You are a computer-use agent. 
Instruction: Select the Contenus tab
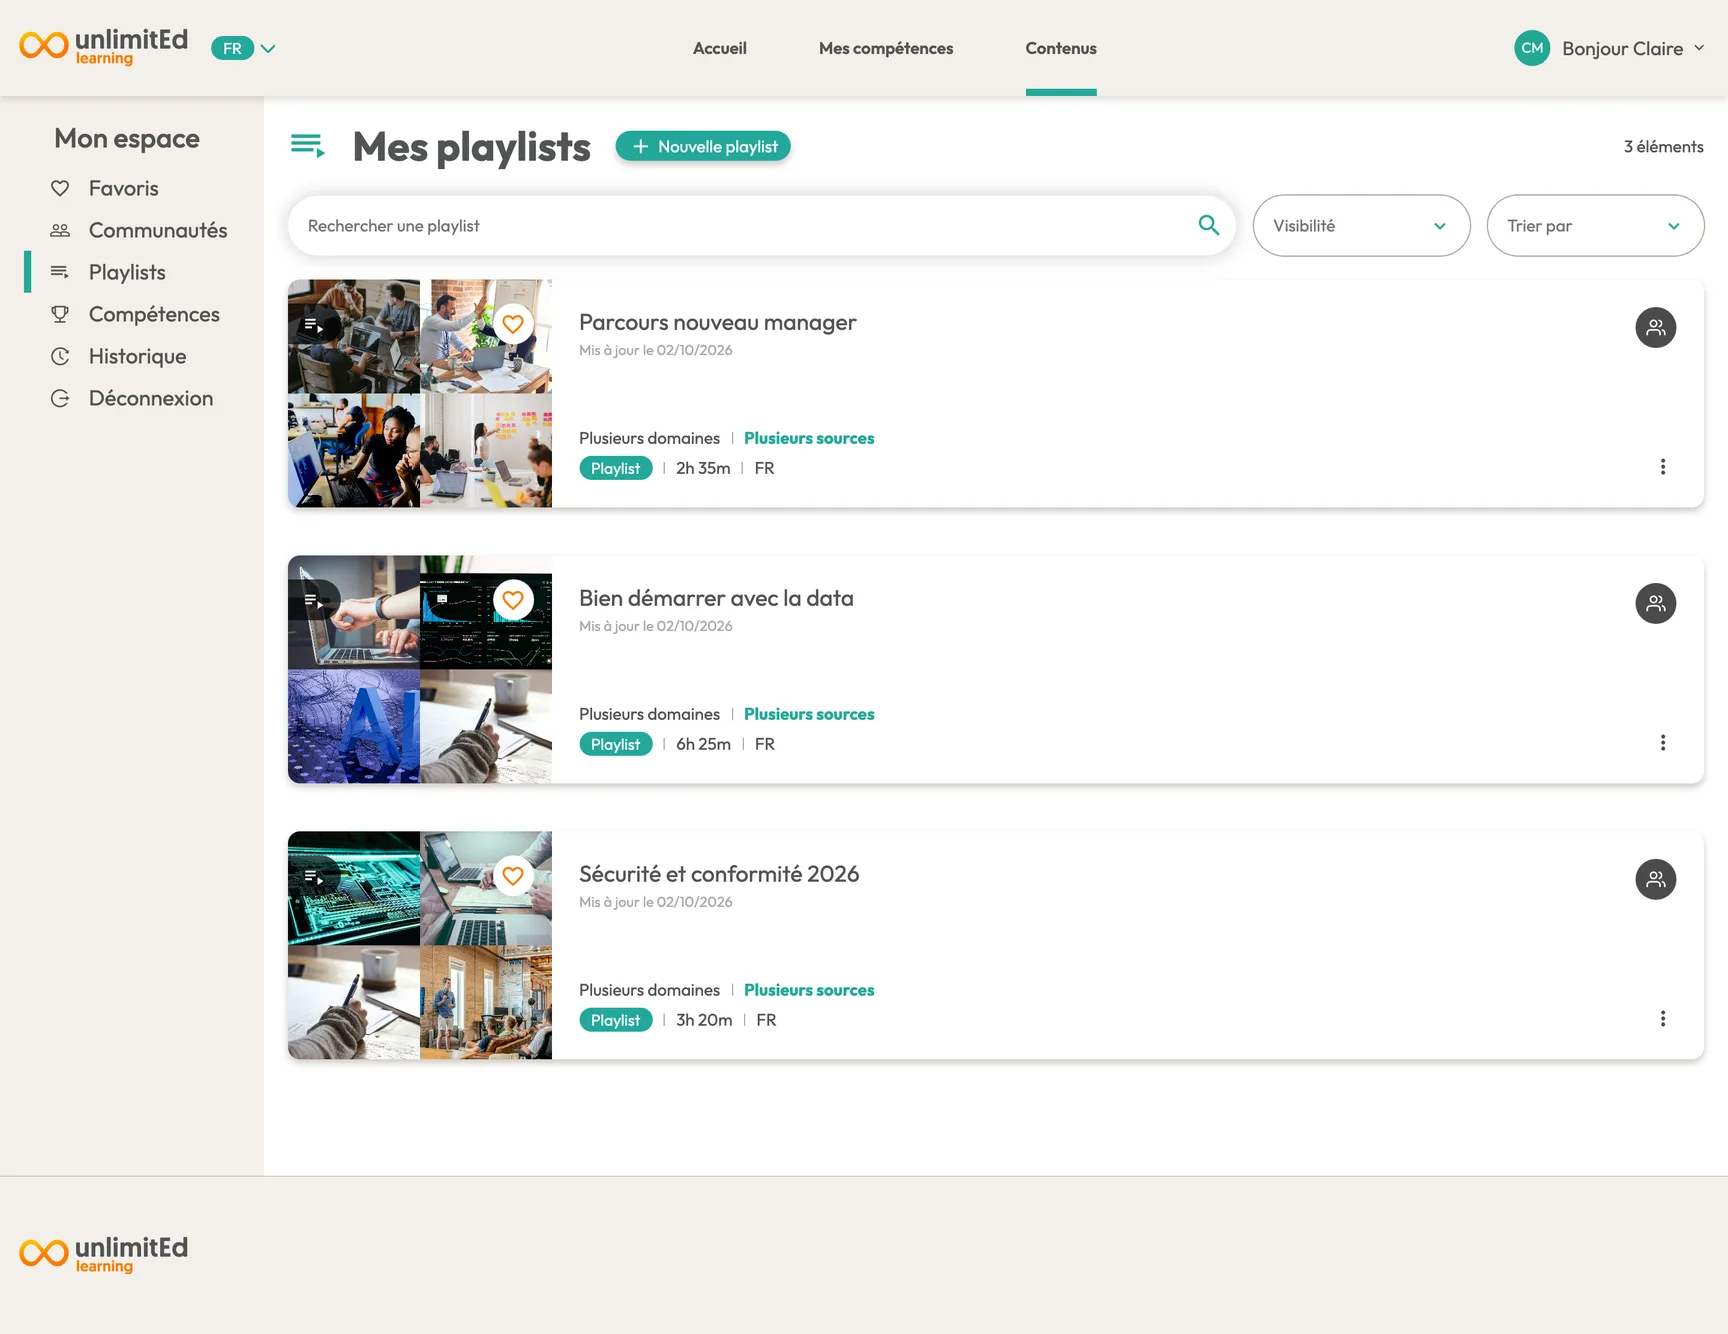tap(1061, 48)
